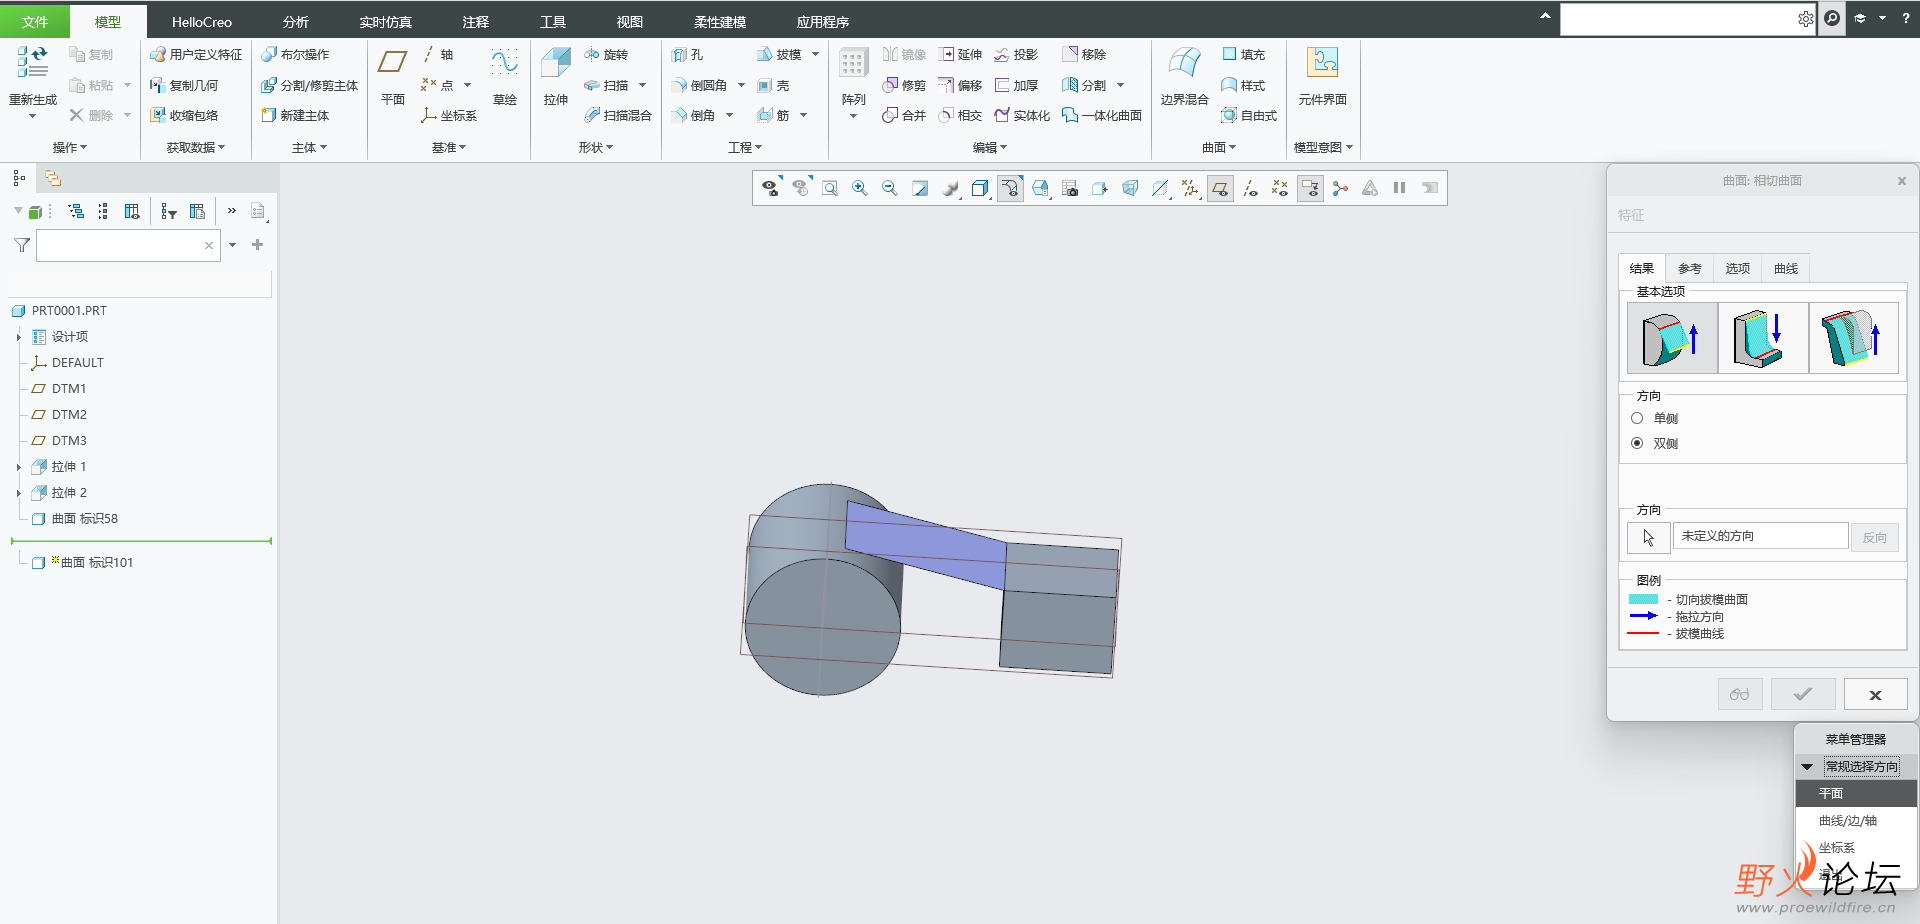1920x924 pixels.
Task: Switch to the 分析 ribbon tab
Action: click(x=296, y=21)
